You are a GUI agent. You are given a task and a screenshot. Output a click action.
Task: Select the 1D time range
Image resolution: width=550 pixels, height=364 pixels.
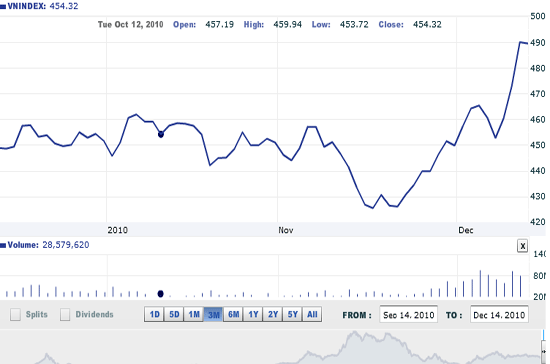[154, 314]
